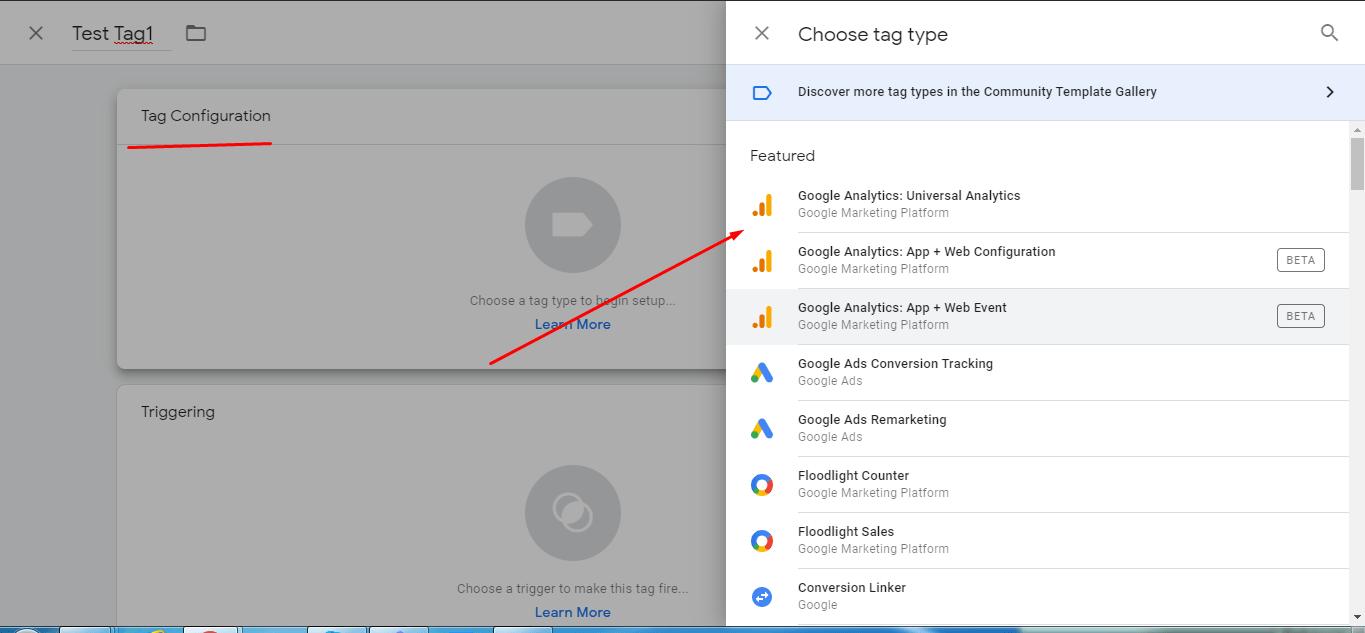
Task: Select the Google Ads Conversion Tracking icon
Action: coord(762,373)
